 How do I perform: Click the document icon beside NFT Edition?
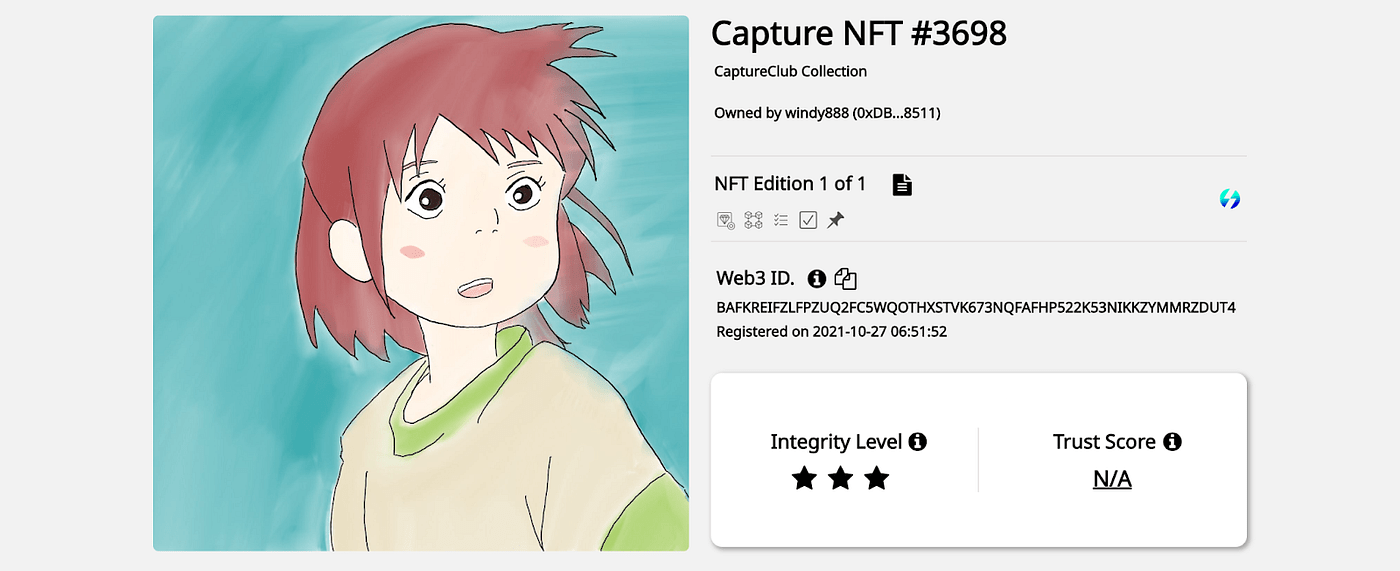click(x=902, y=185)
